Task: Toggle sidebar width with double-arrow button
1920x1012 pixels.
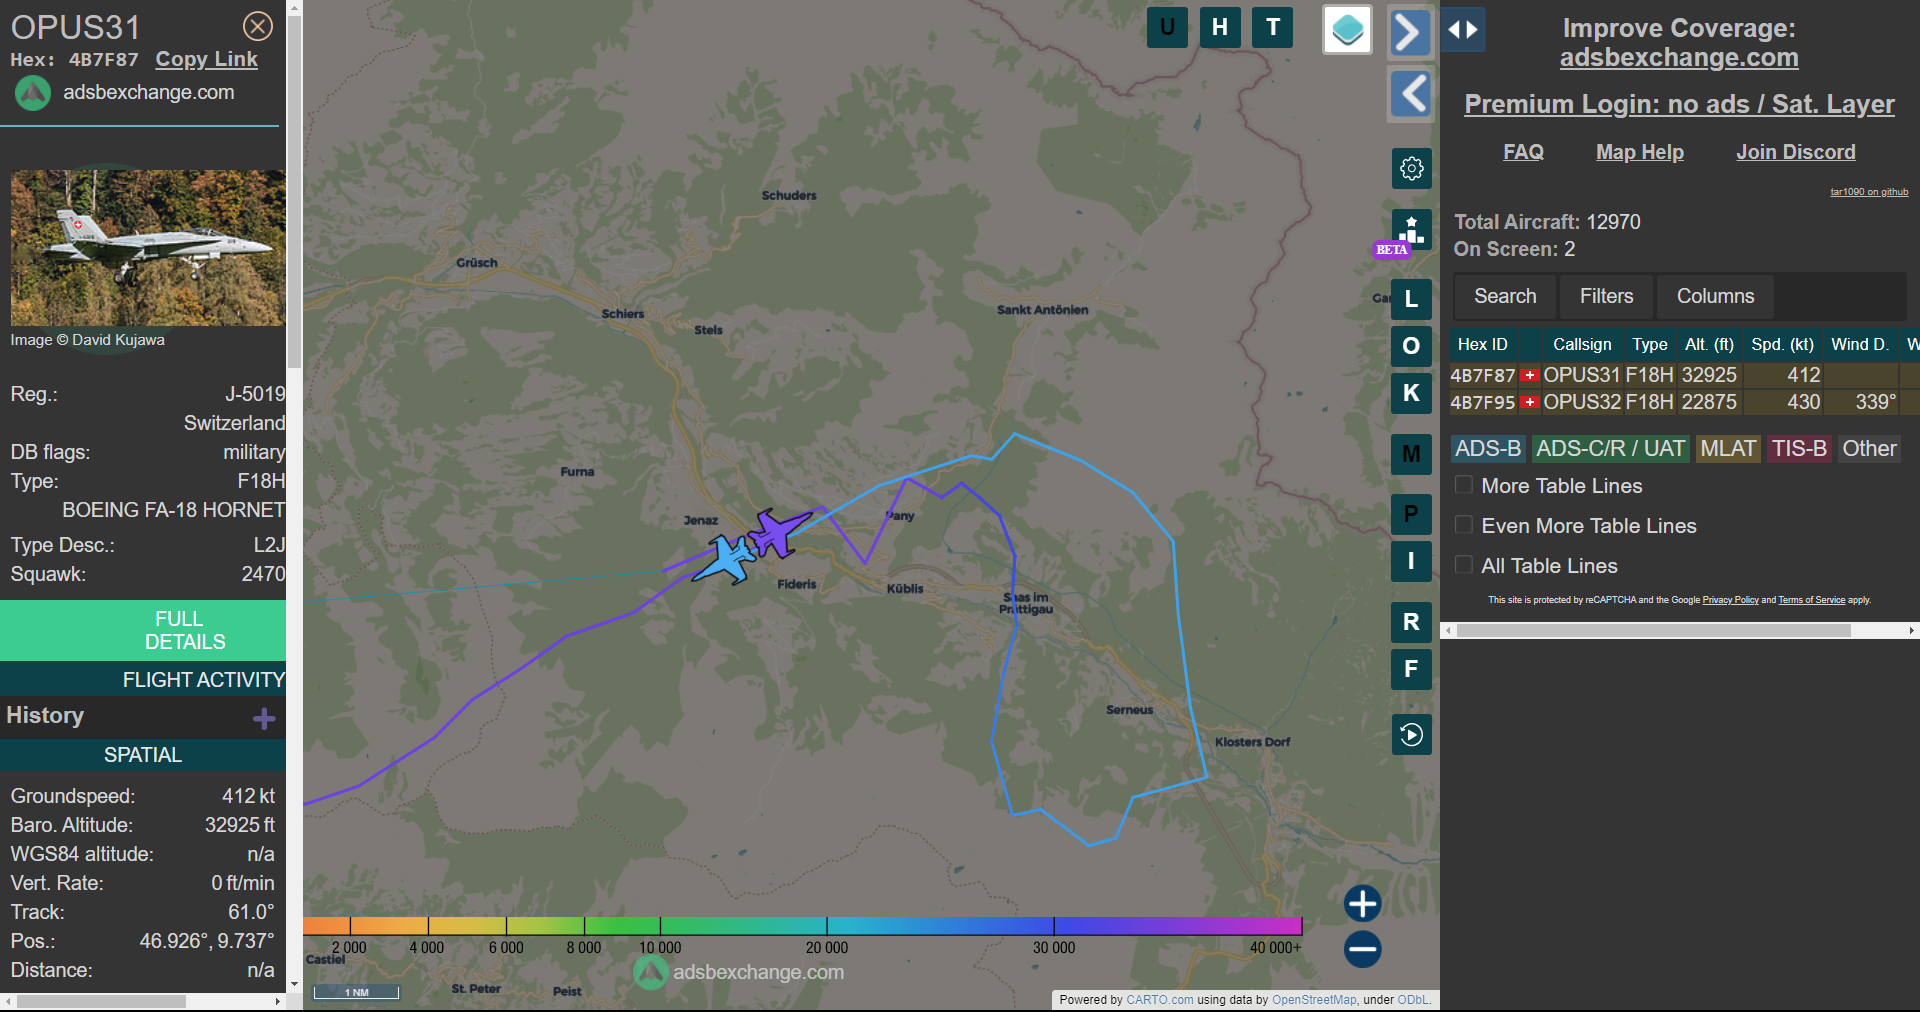Action: pyautogui.click(x=1463, y=29)
